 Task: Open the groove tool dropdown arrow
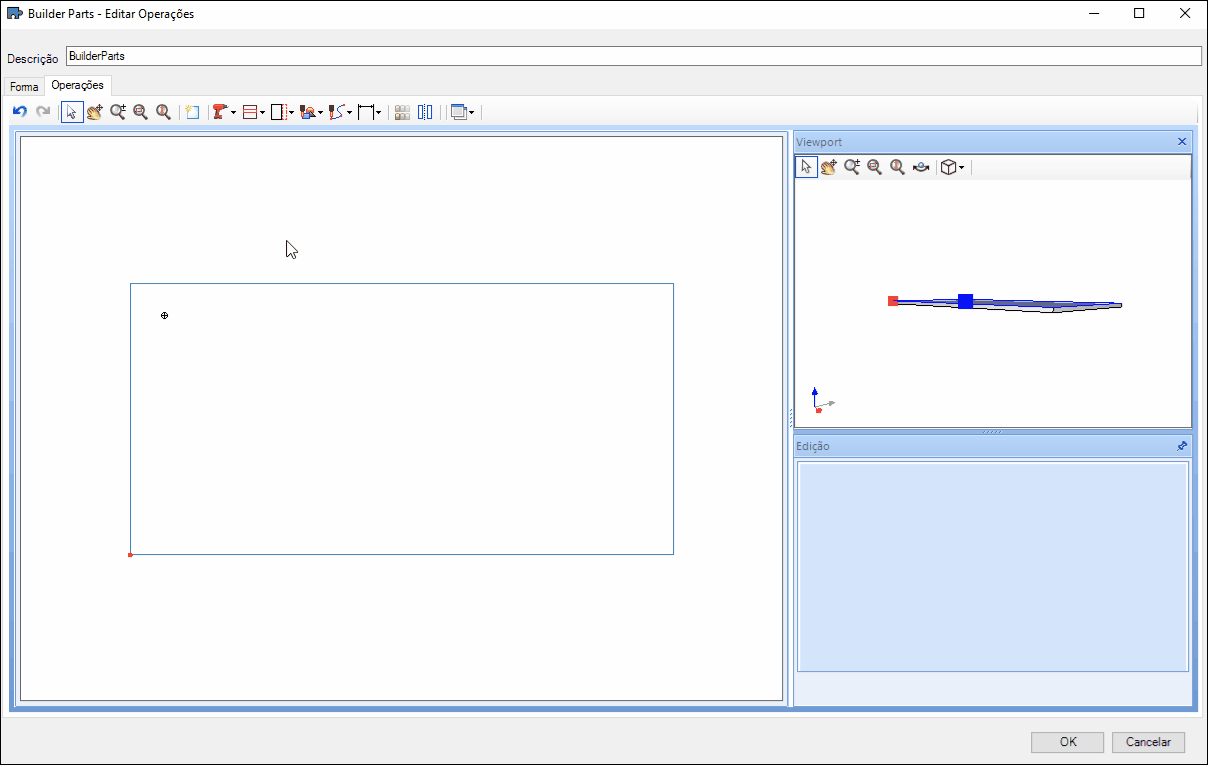click(x=262, y=113)
